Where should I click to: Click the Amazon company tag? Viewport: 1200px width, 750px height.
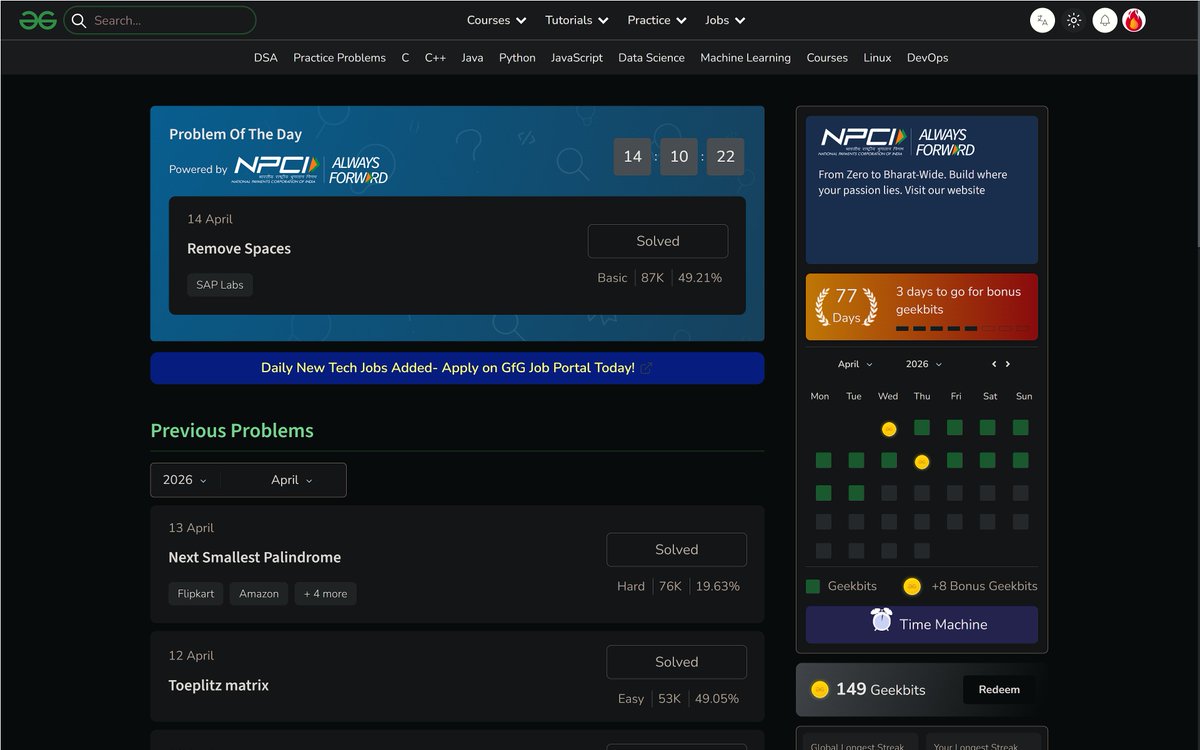pyautogui.click(x=259, y=593)
